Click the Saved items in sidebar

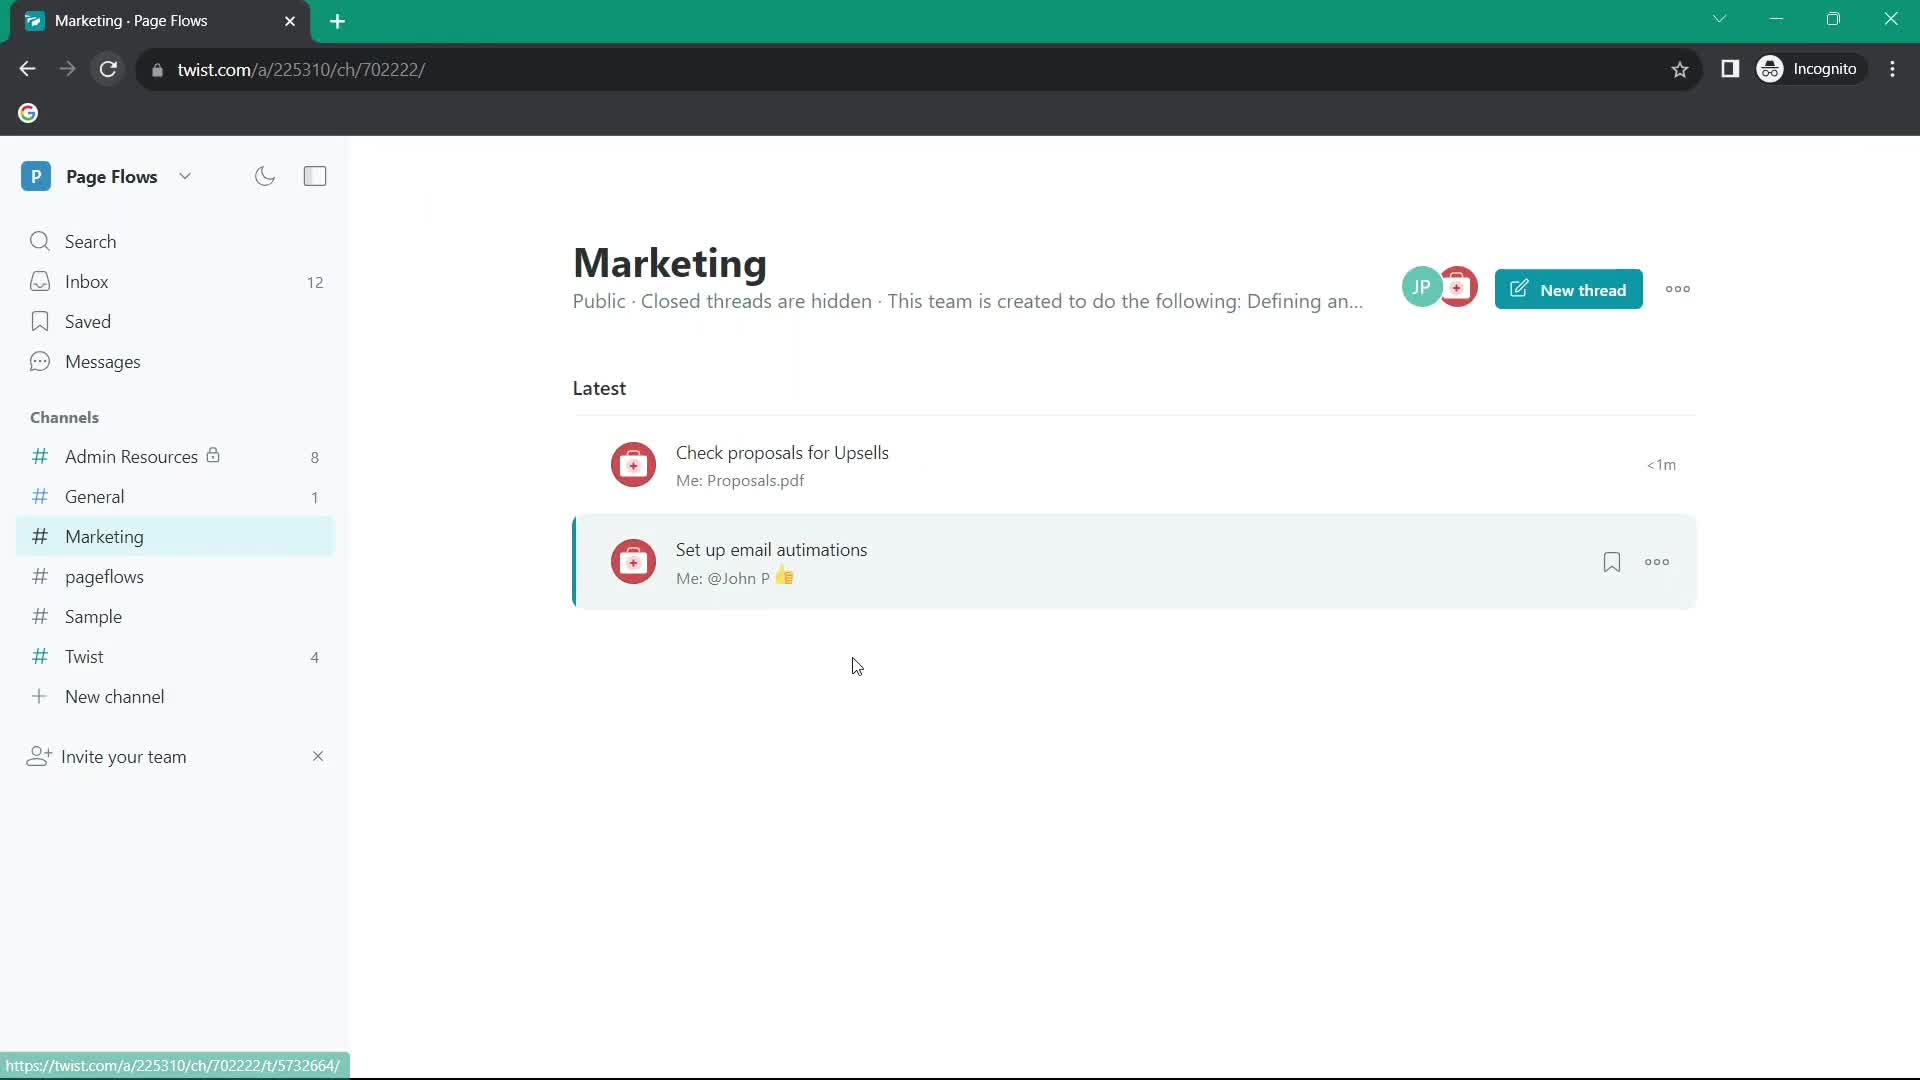click(x=87, y=320)
